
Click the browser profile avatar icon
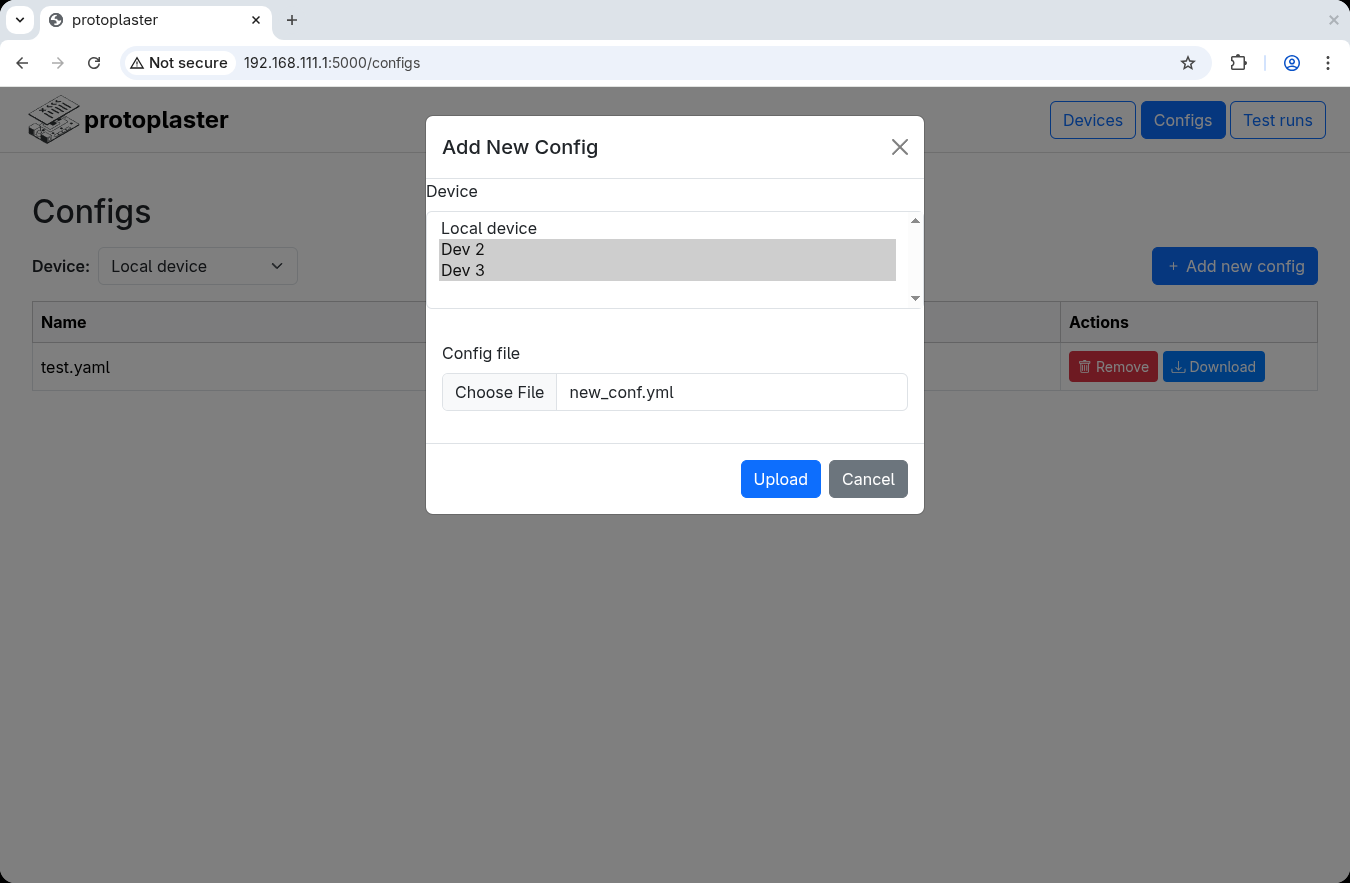click(1292, 62)
